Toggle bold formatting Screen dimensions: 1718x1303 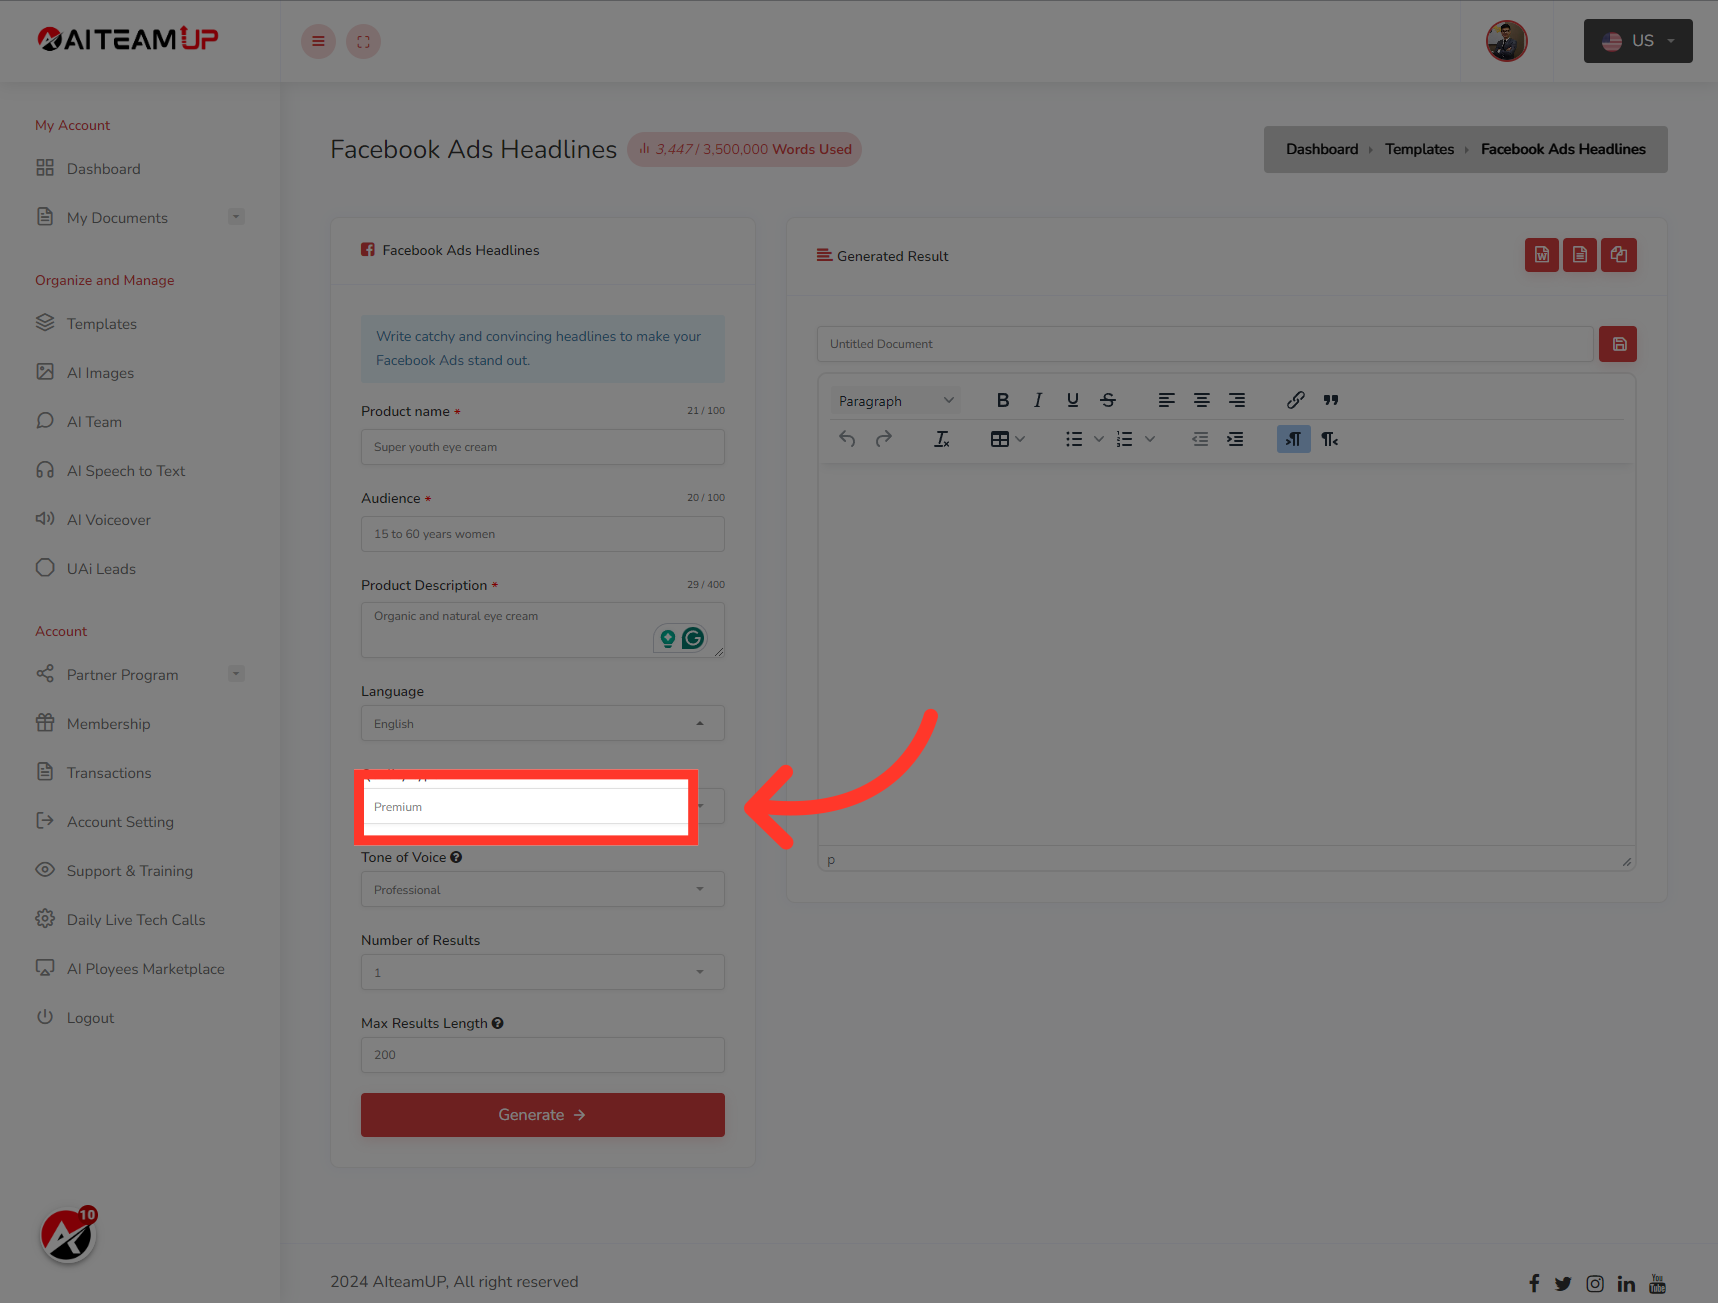tap(1003, 400)
